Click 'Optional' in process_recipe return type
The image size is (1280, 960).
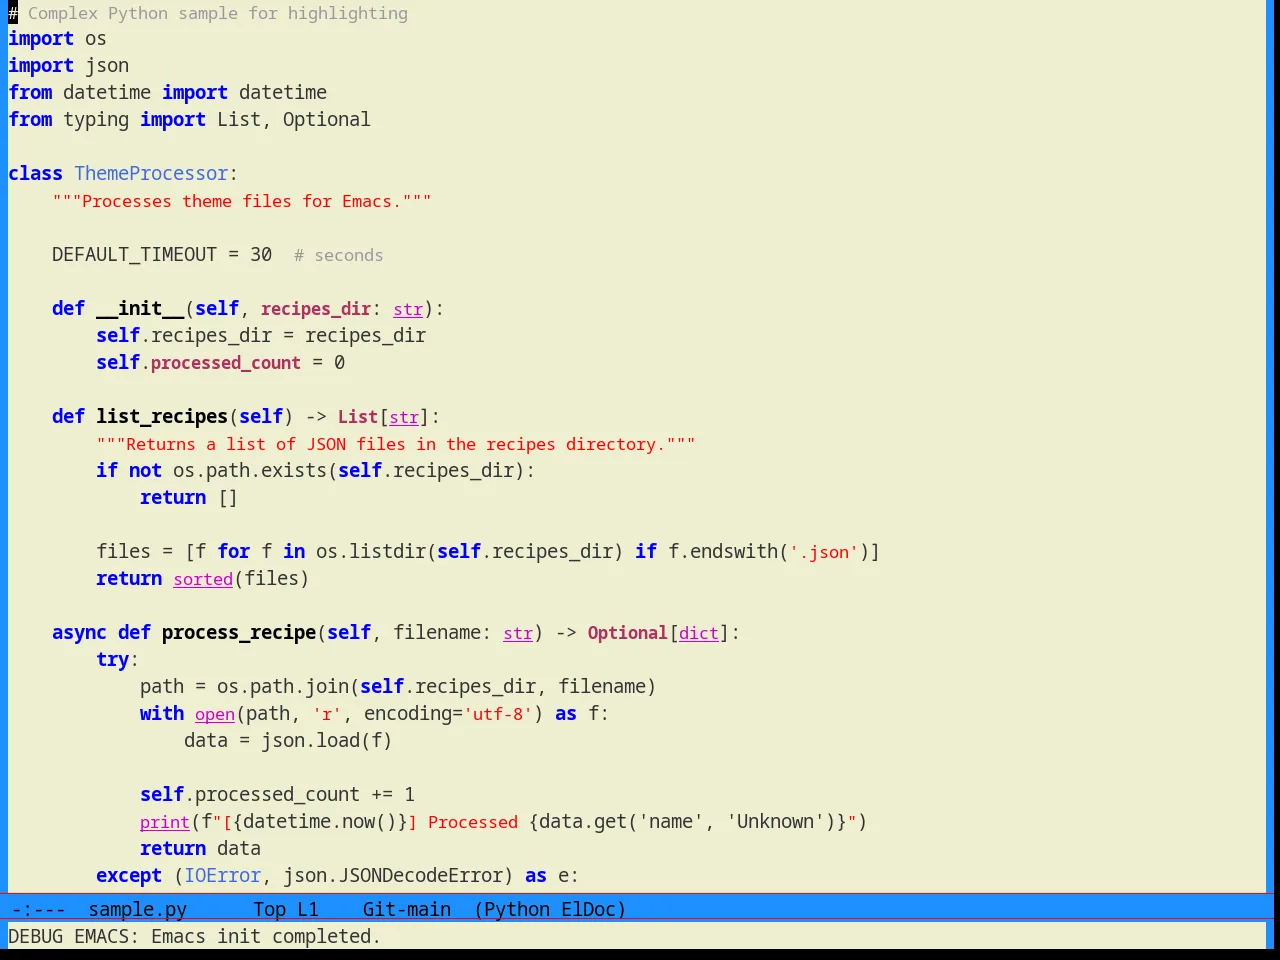pyautogui.click(x=627, y=632)
